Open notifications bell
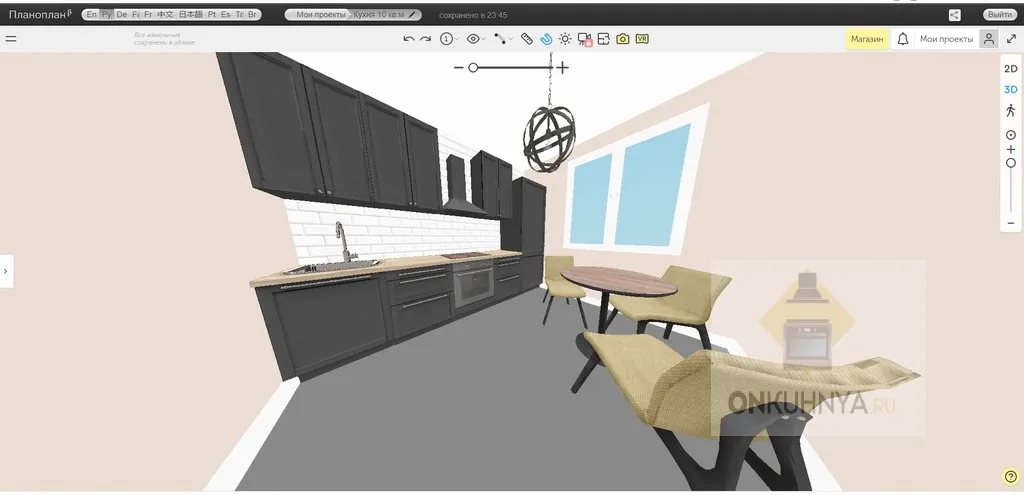 pyautogui.click(x=903, y=39)
